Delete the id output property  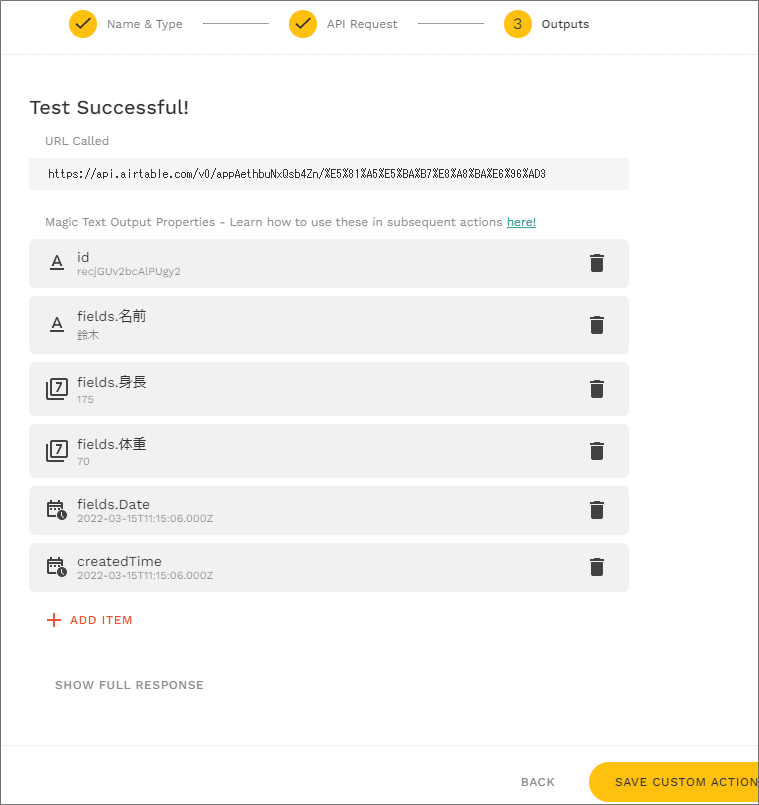pos(597,263)
